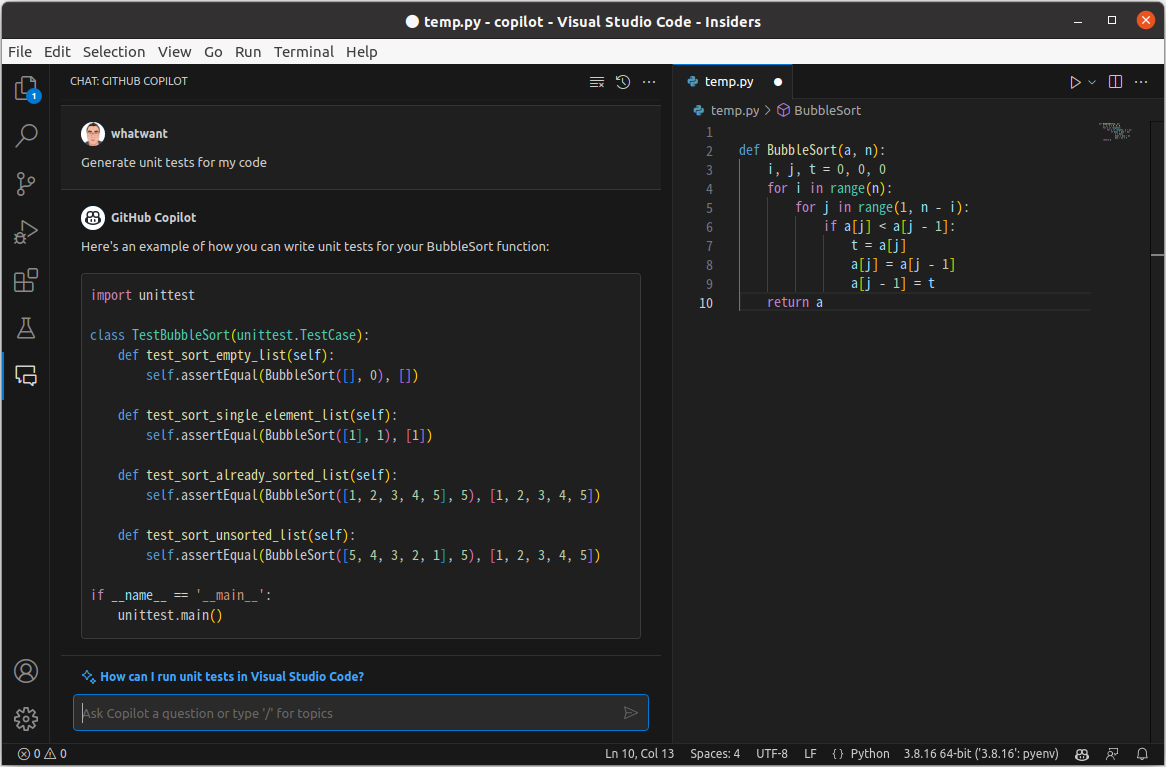Show Copilot chat history
Image resolution: width=1166 pixels, height=767 pixels.
coord(623,82)
